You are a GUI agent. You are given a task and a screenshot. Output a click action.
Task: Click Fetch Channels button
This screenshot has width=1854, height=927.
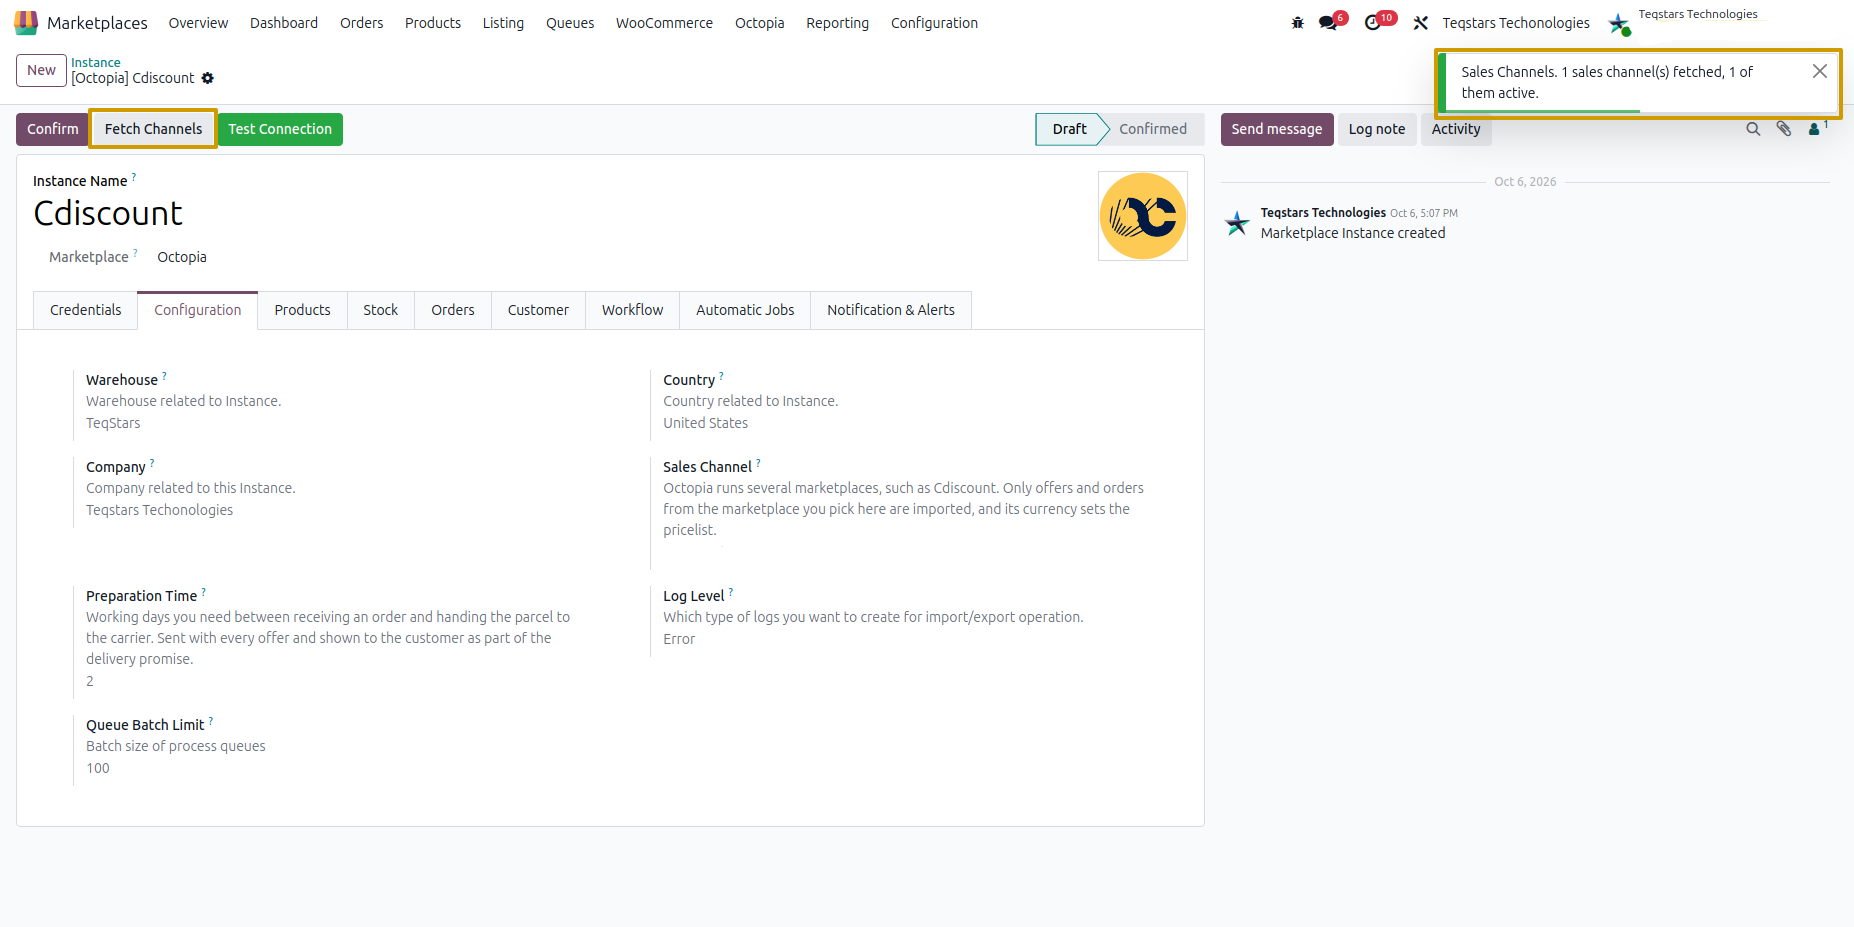point(153,129)
